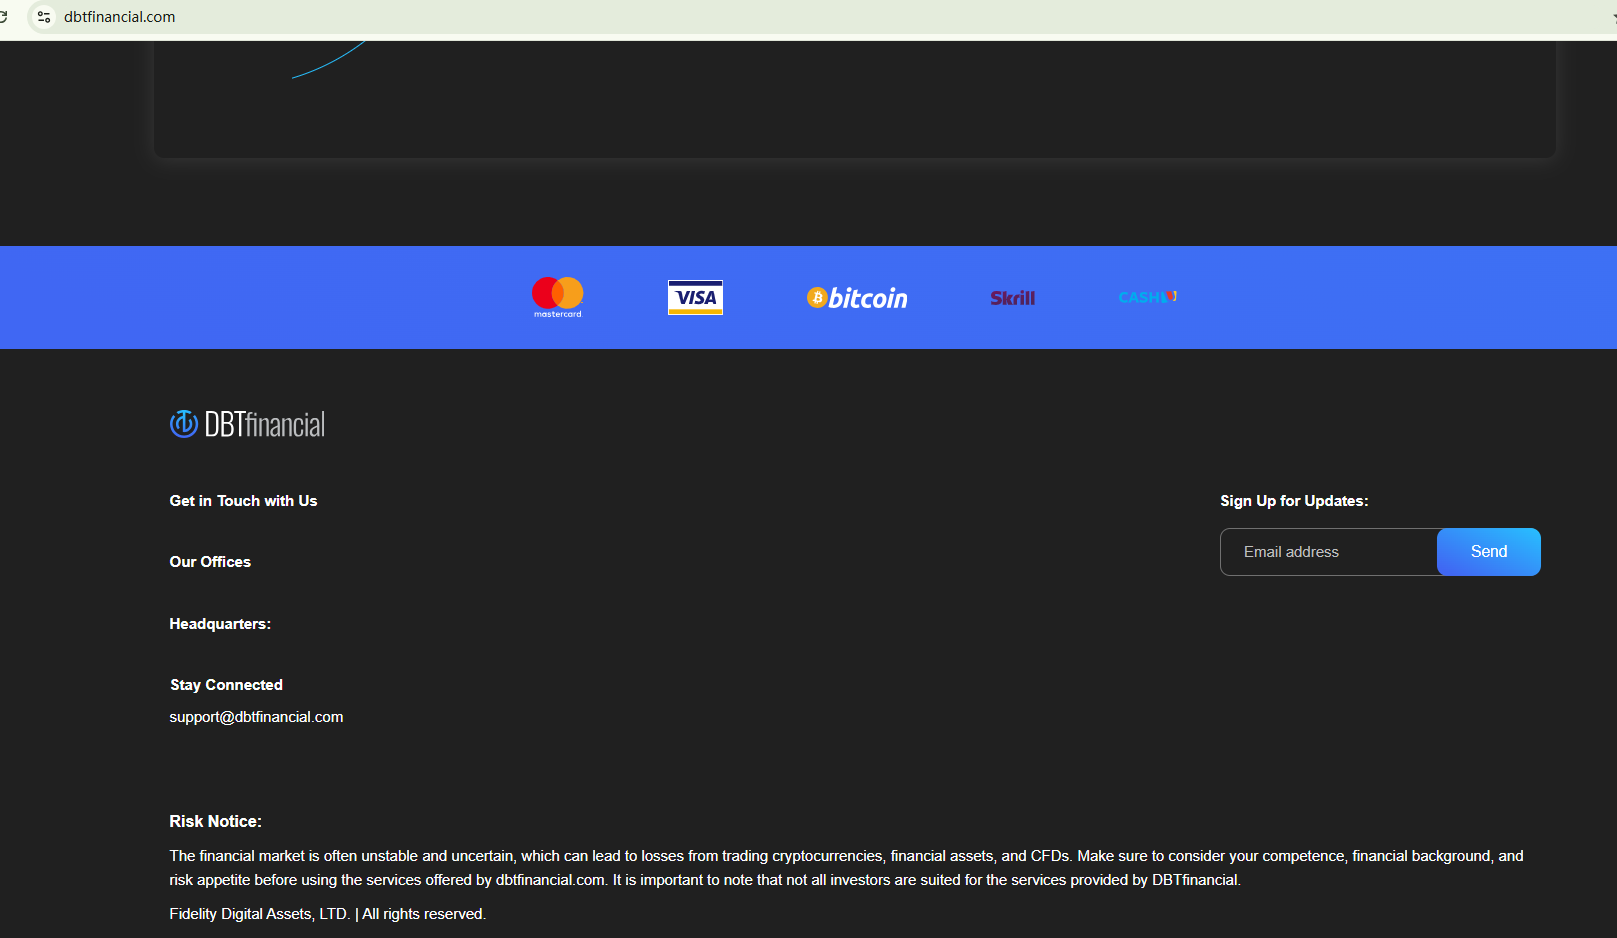Image resolution: width=1617 pixels, height=938 pixels.
Task: Click the 'Stay Connected' heading
Action: click(226, 685)
